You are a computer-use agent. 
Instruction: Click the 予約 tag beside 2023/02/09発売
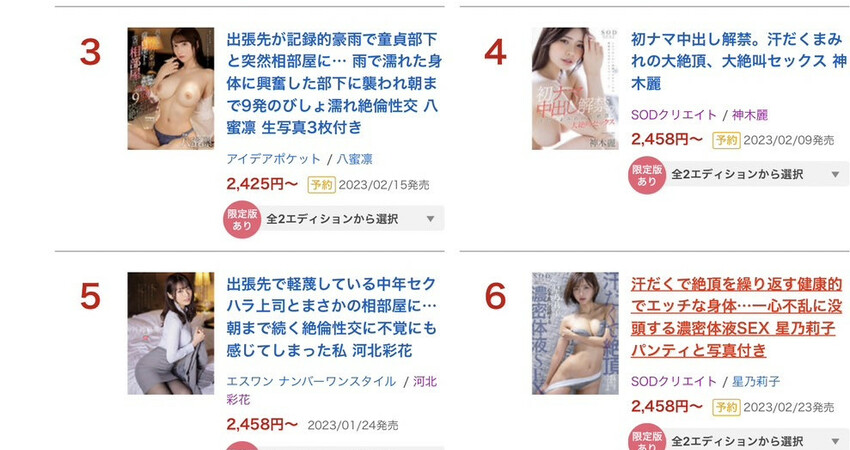726,140
